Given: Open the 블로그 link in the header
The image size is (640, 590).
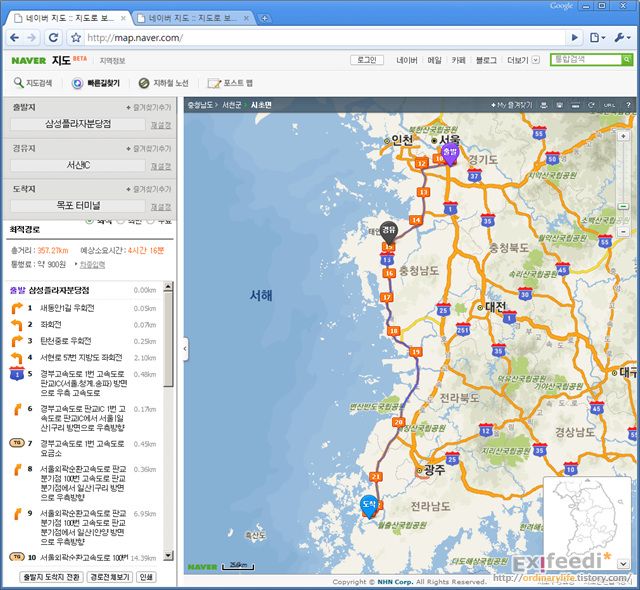Looking at the screenshot, I should point(486,60).
